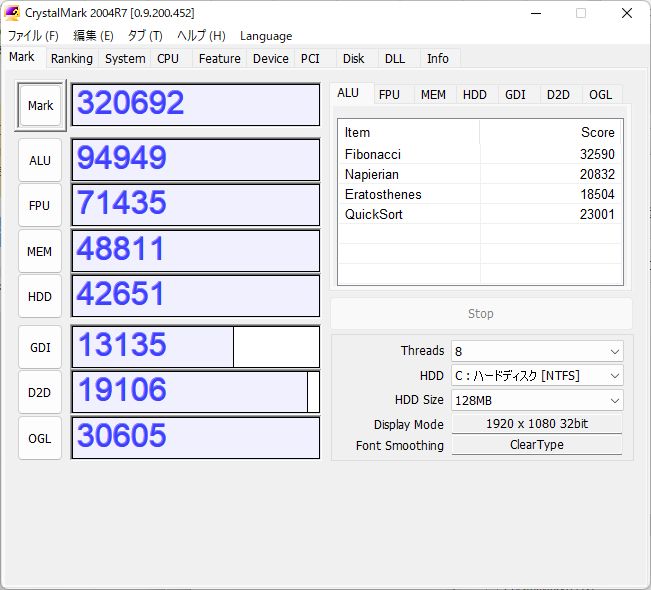Select the QuickSort row in score list
Image resolution: width=651 pixels, height=590 pixels.
480,214
